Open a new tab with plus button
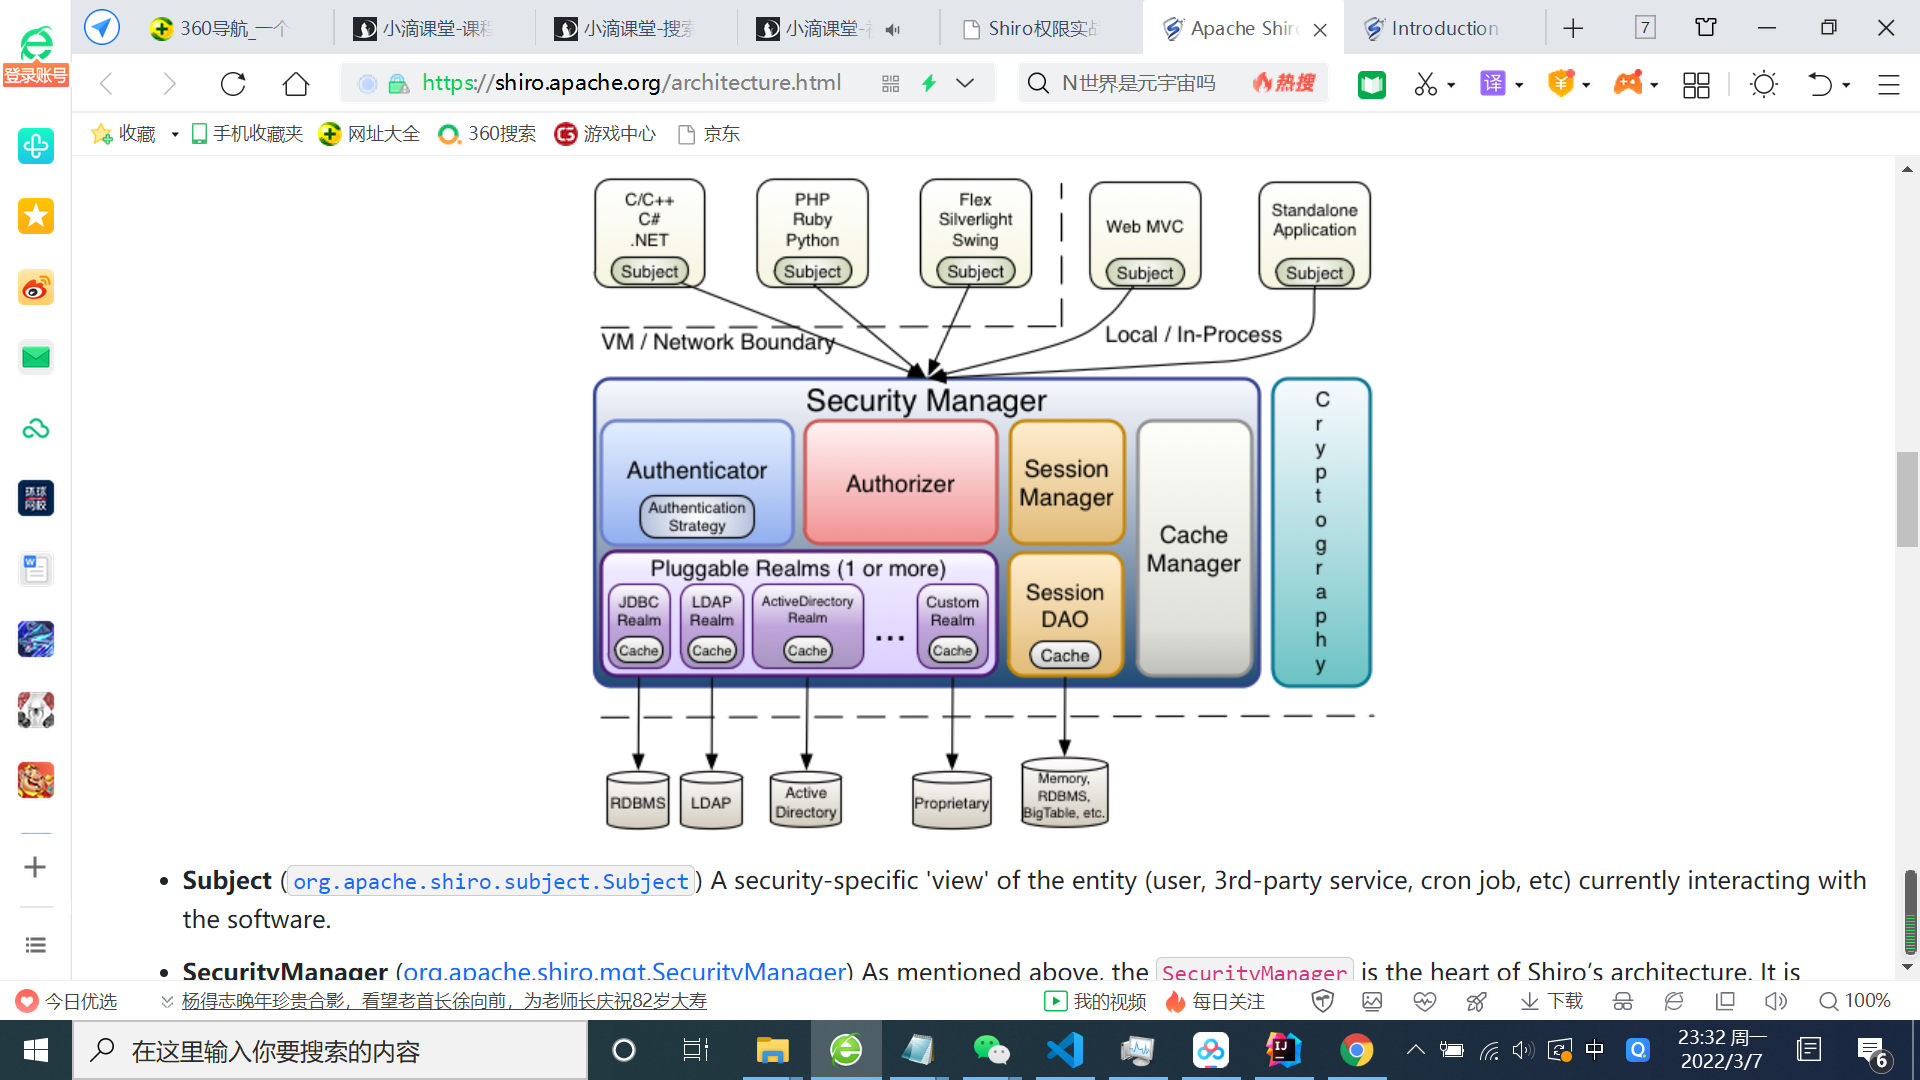 click(1573, 28)
